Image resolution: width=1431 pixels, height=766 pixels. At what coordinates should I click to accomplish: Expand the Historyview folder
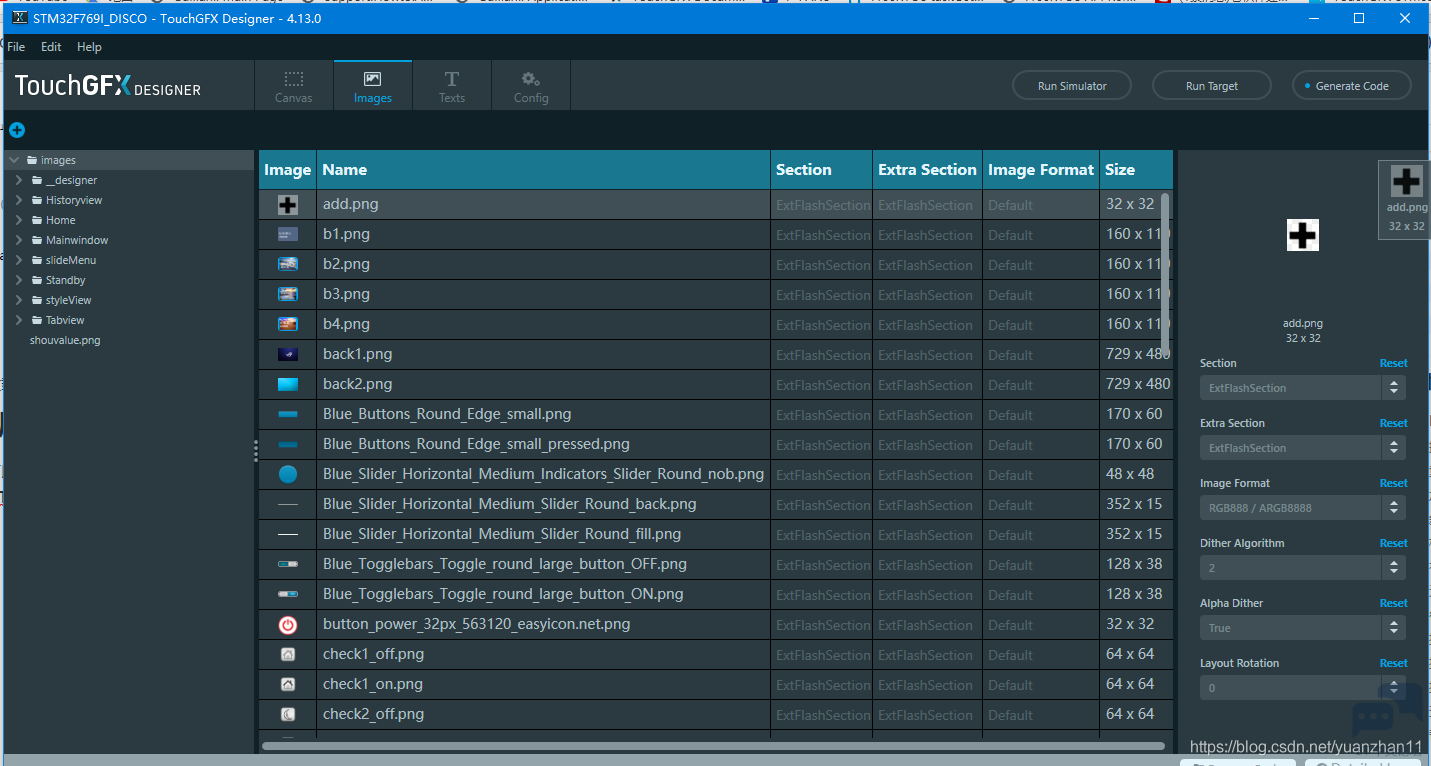pyautogui.click(x=19, y=200)
